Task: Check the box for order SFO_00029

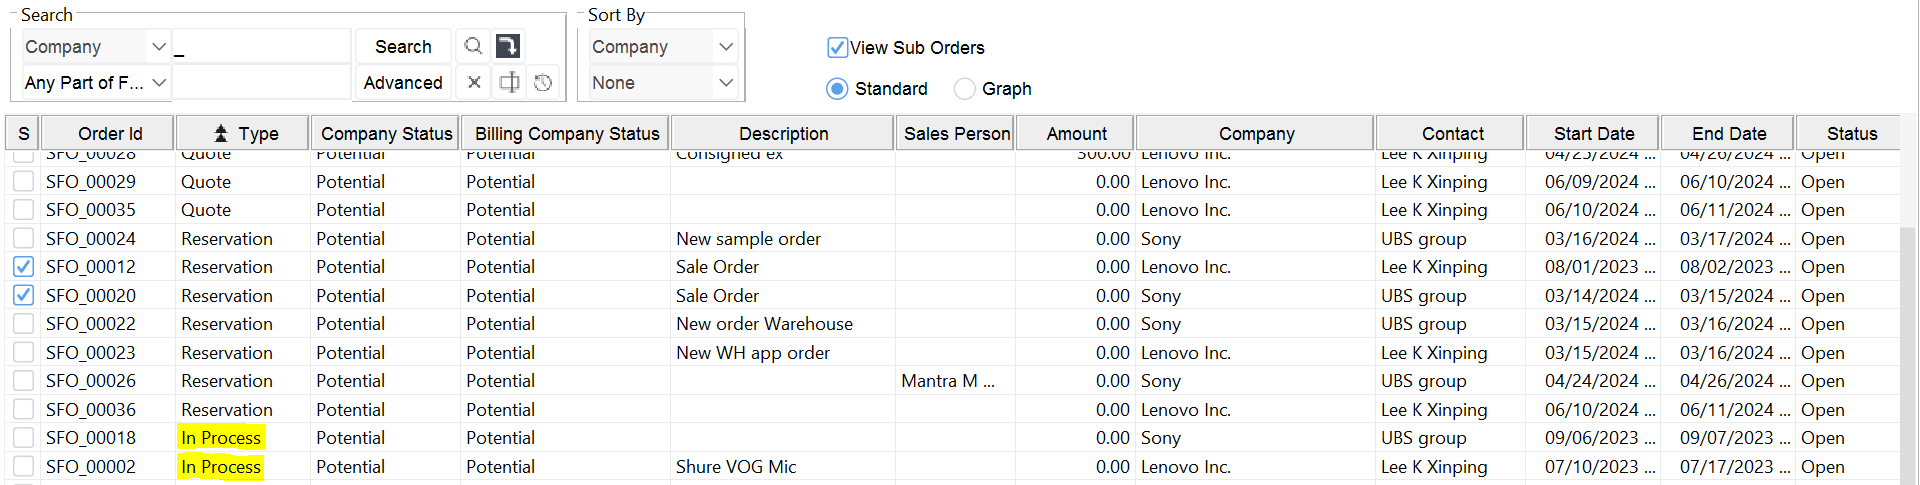Action: pyautogui.click(x=24, y=181)
